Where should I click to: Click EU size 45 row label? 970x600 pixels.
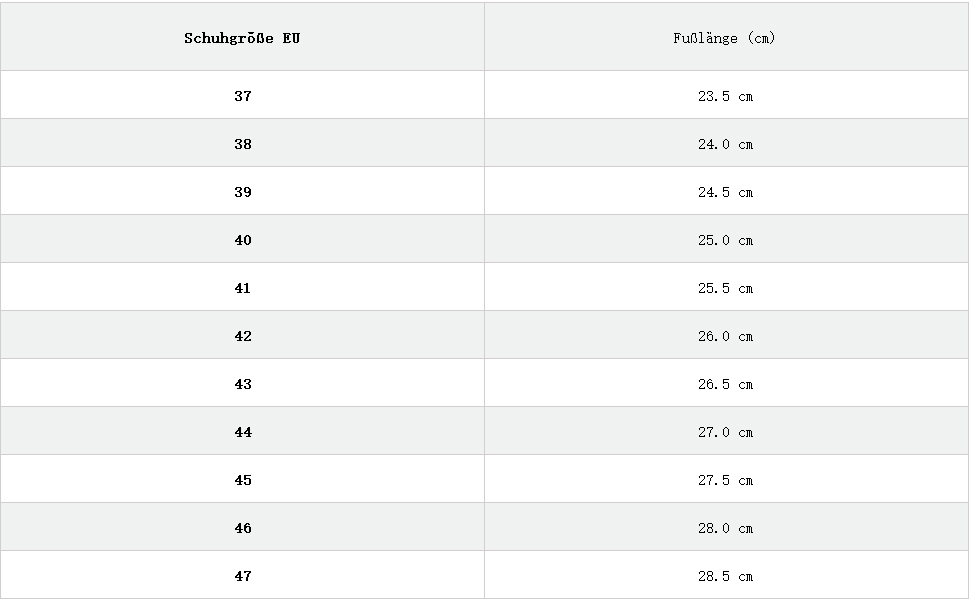tap(243, 480)
